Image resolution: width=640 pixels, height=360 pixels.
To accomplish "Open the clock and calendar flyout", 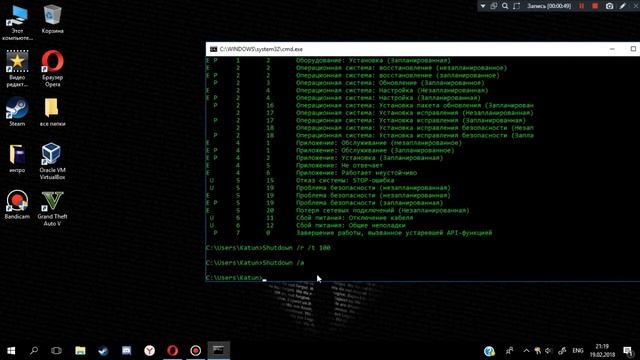I will [x=602, y=351].
